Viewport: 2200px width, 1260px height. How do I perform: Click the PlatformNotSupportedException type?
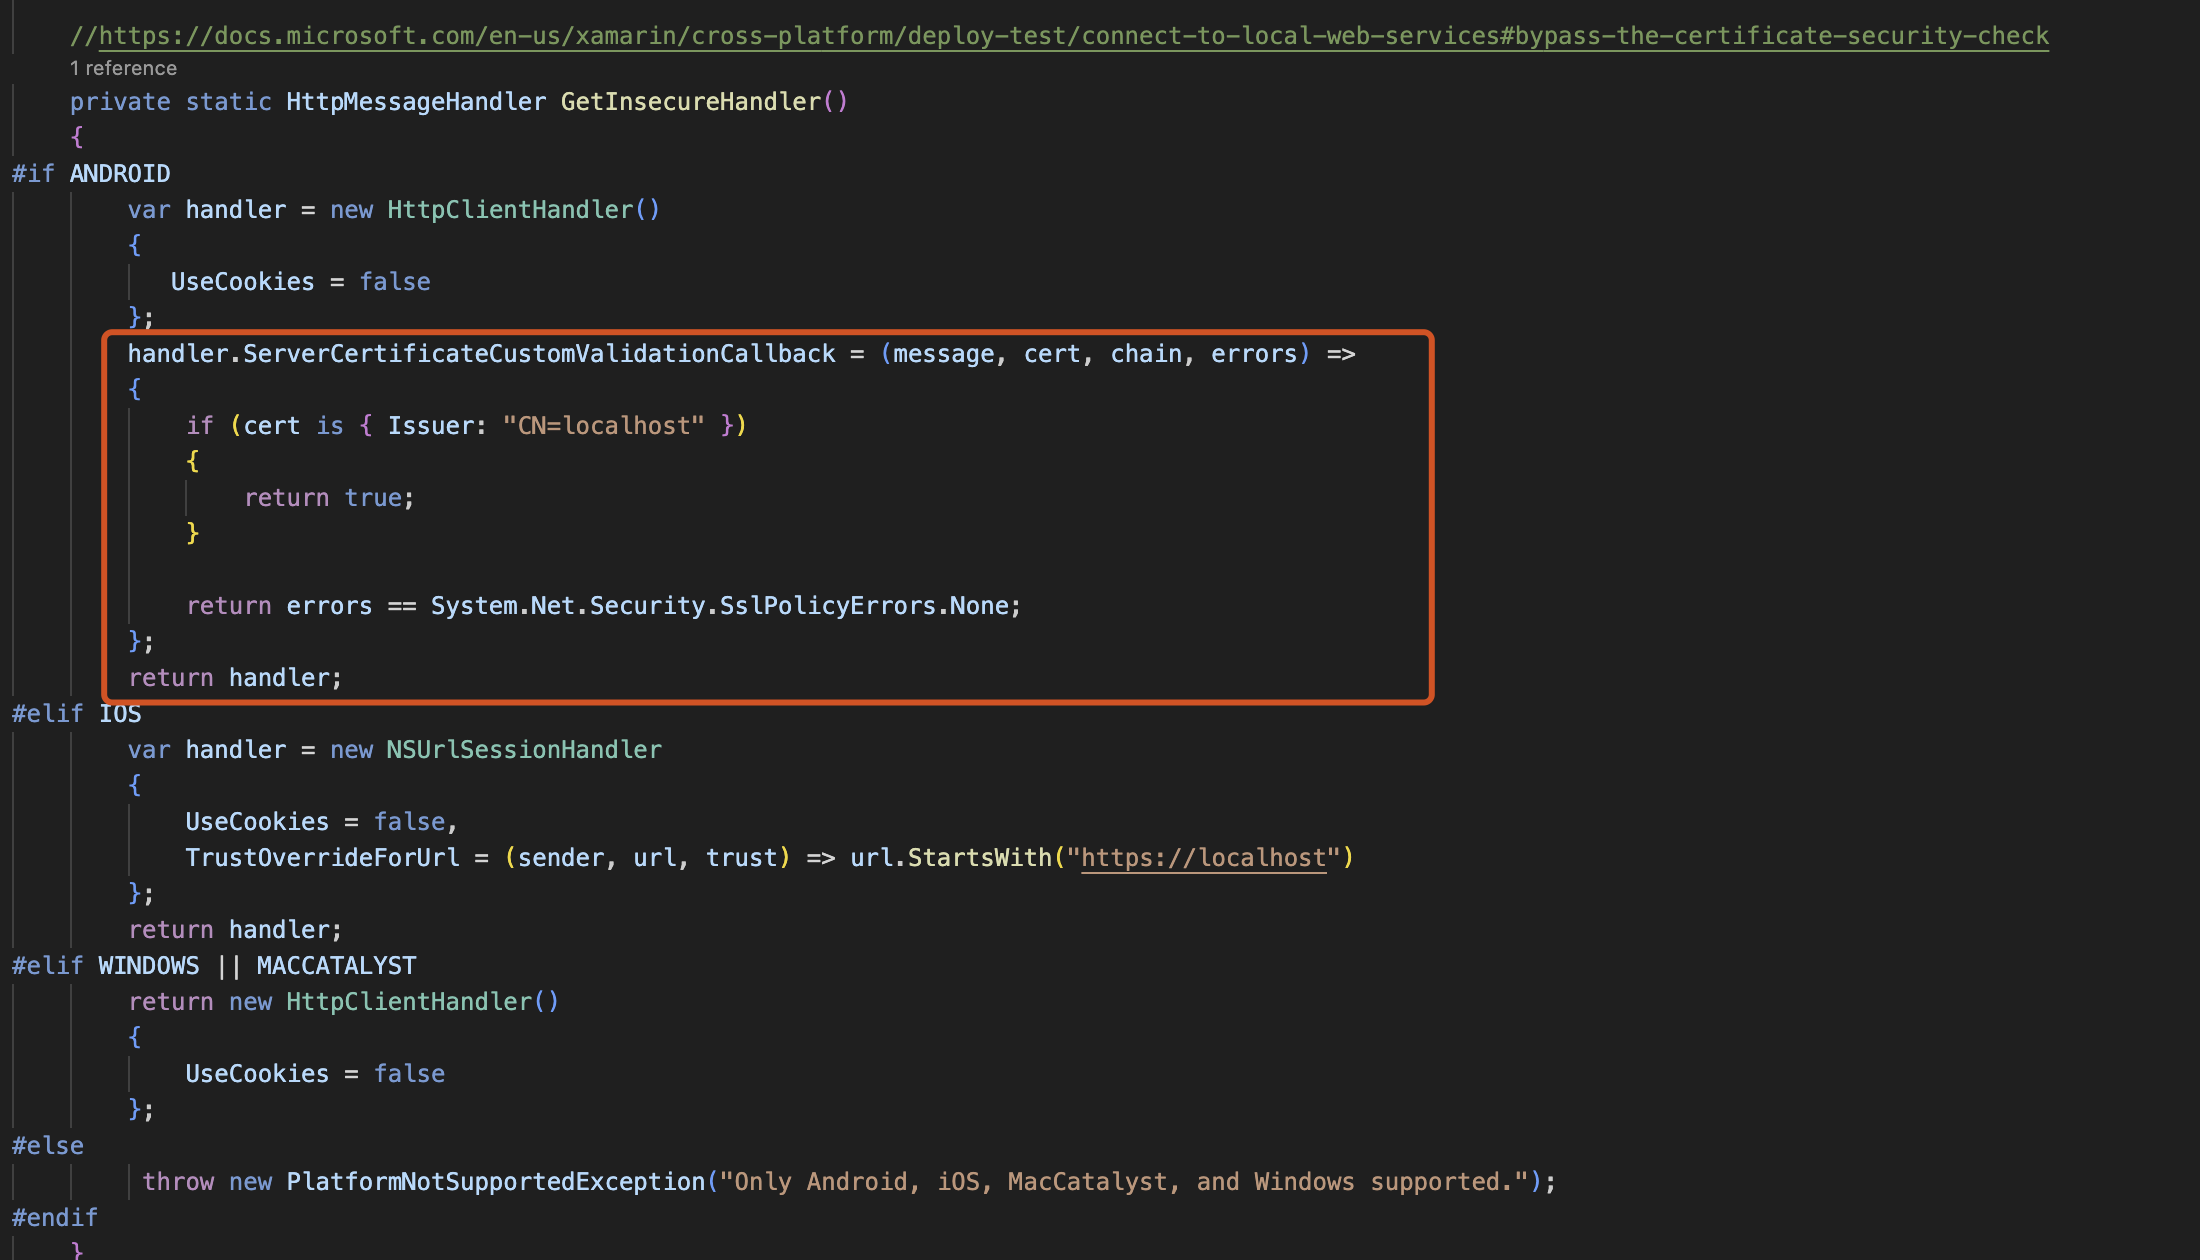click(495, 1182)
